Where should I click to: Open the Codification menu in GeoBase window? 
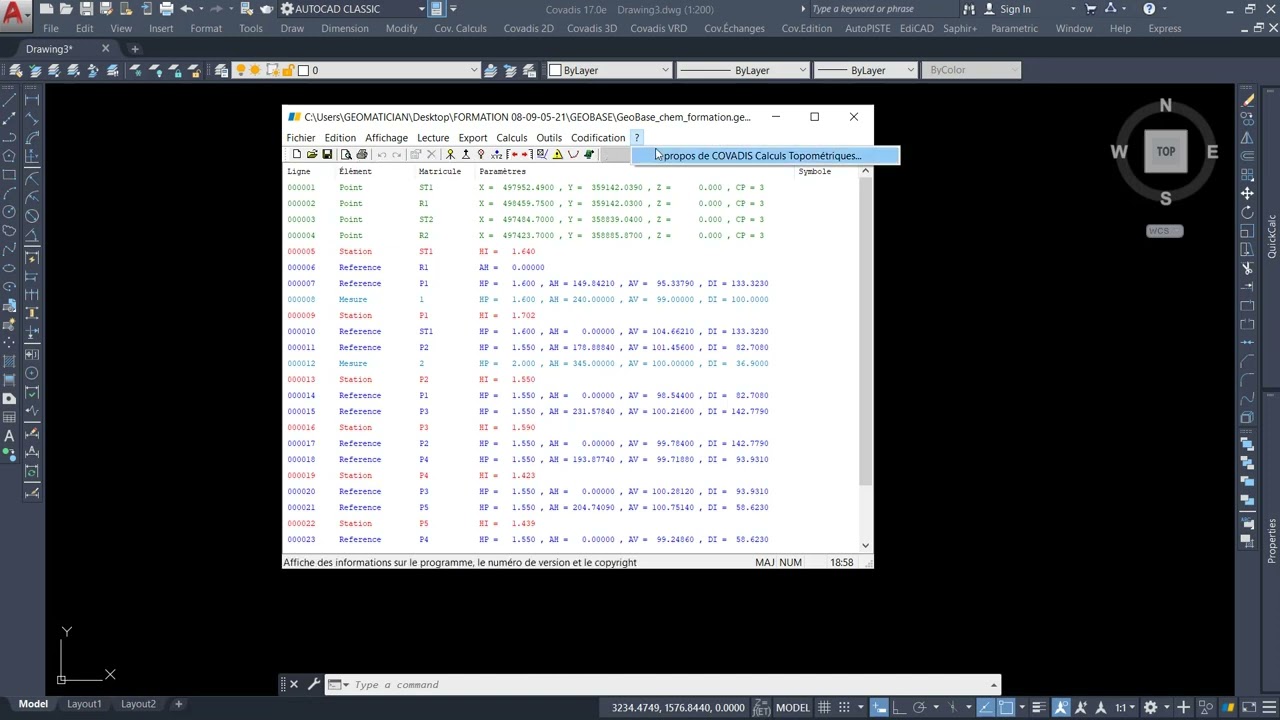598,138
